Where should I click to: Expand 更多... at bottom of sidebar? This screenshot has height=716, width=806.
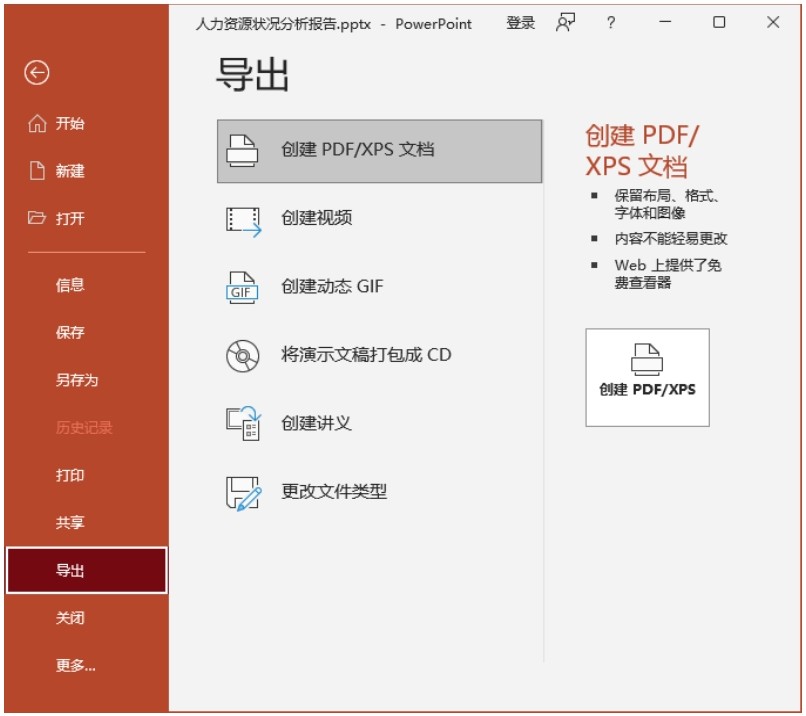tap(76, 665)
